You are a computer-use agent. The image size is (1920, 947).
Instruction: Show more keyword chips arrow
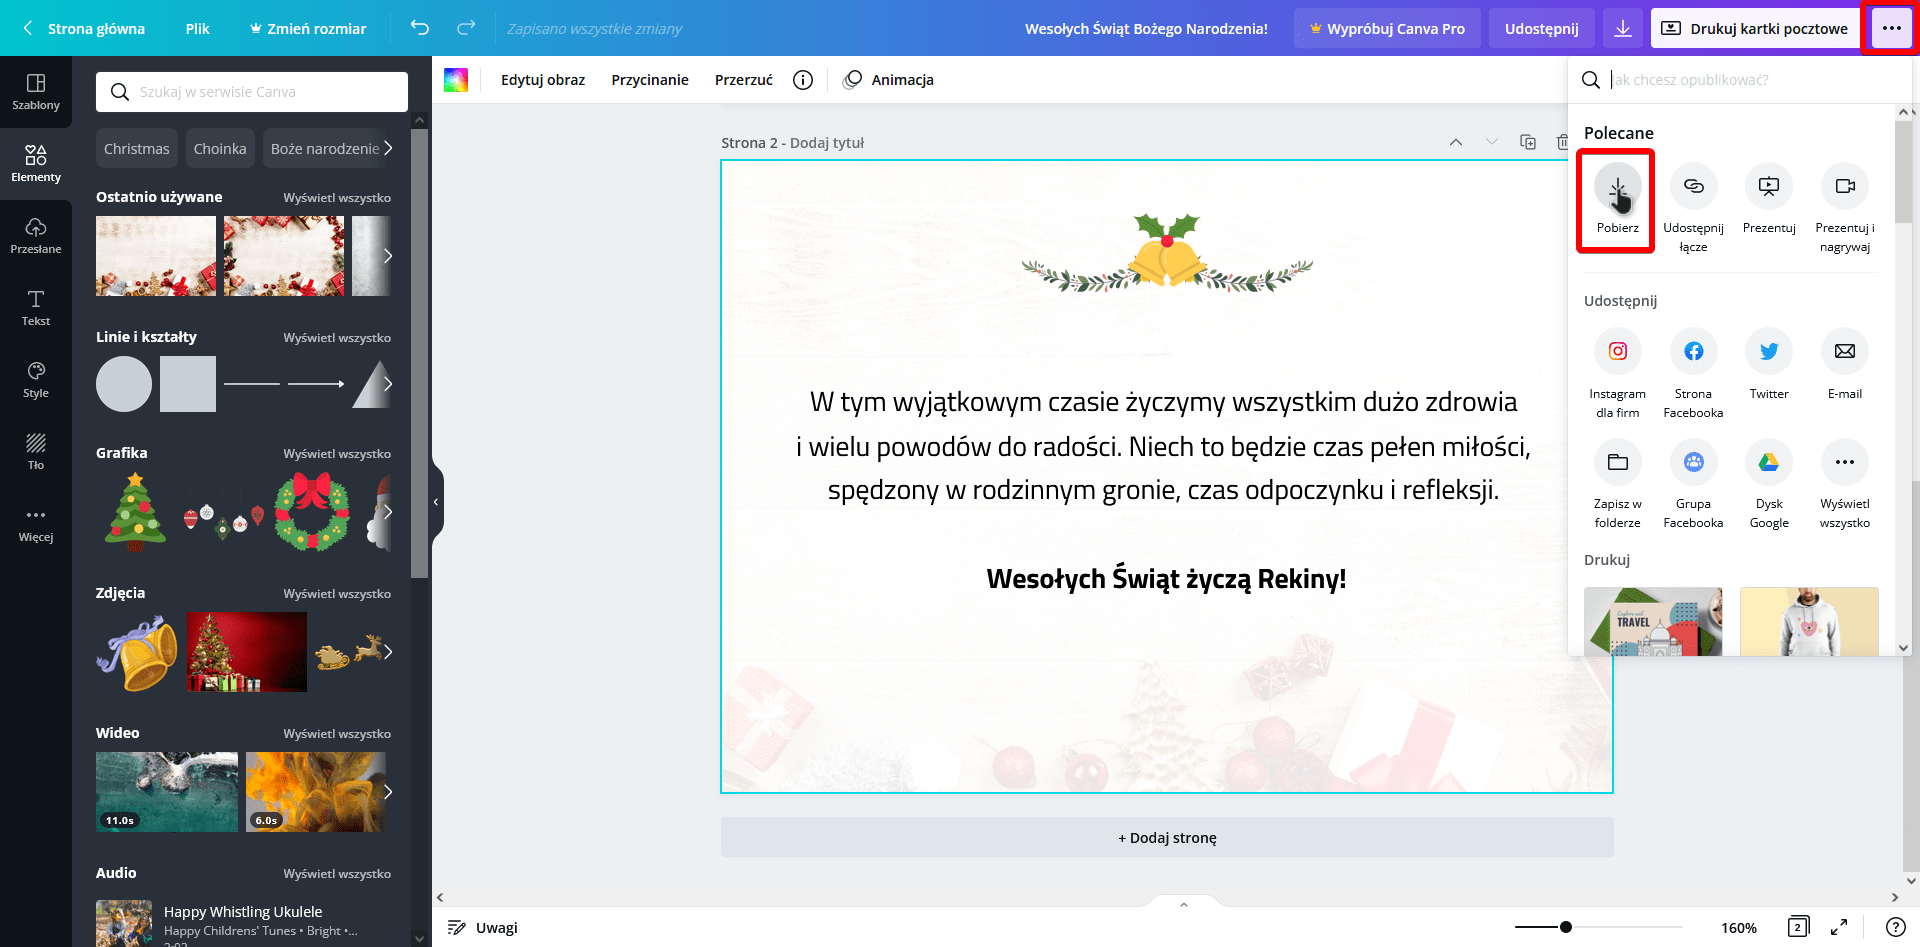coord(388,148)
